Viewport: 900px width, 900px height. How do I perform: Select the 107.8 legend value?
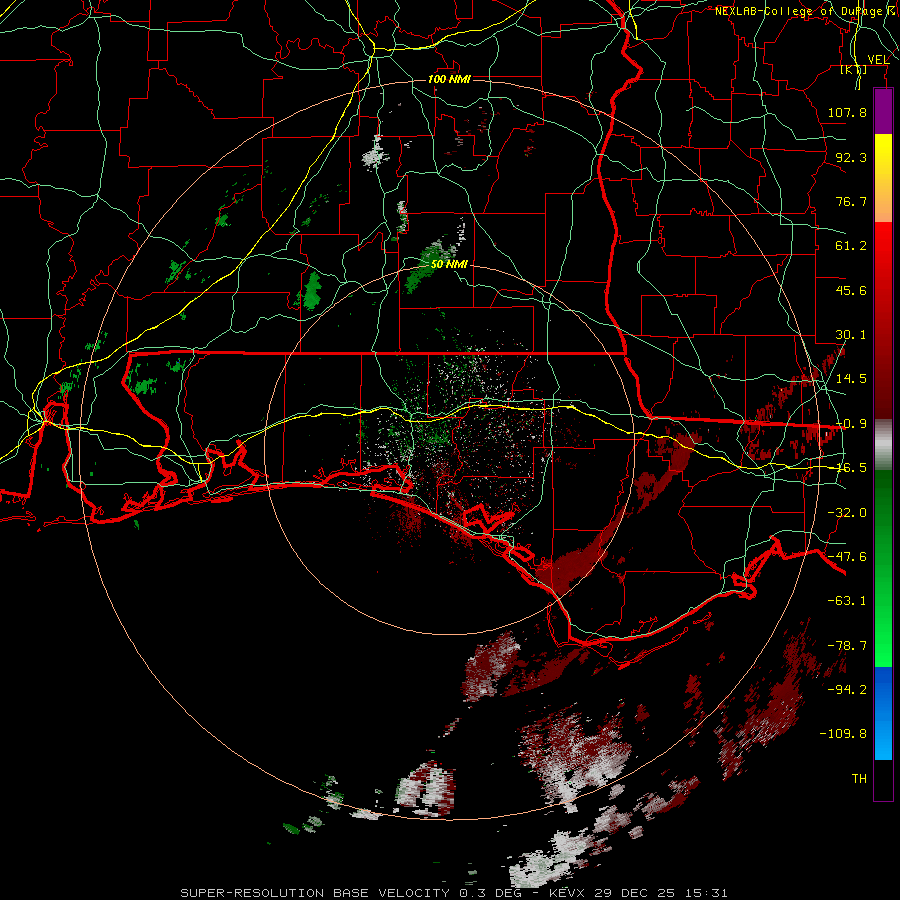[847, 112]
